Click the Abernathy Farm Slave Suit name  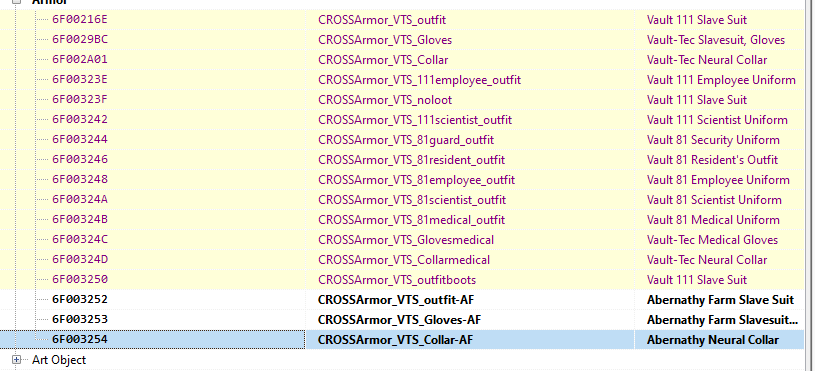click(720, 300)
